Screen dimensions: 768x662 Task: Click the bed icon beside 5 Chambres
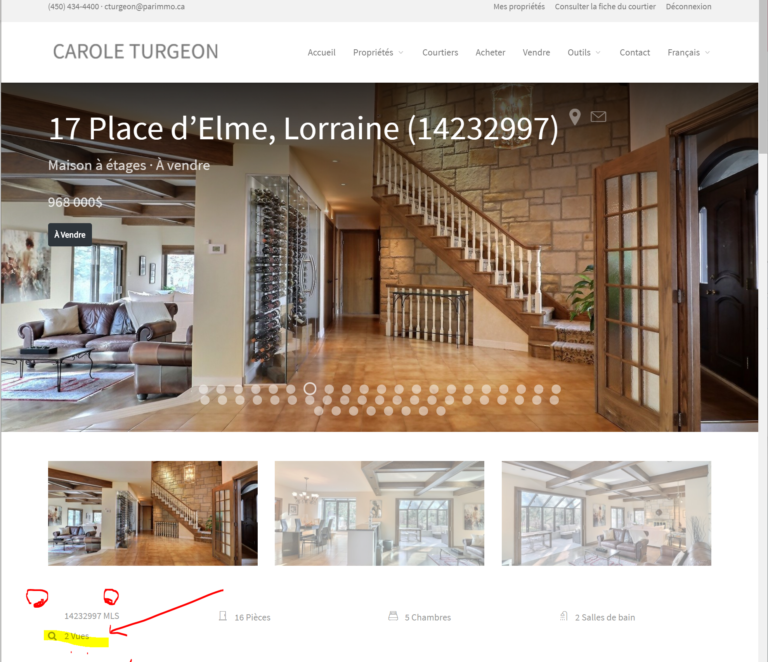coord(393,616)
